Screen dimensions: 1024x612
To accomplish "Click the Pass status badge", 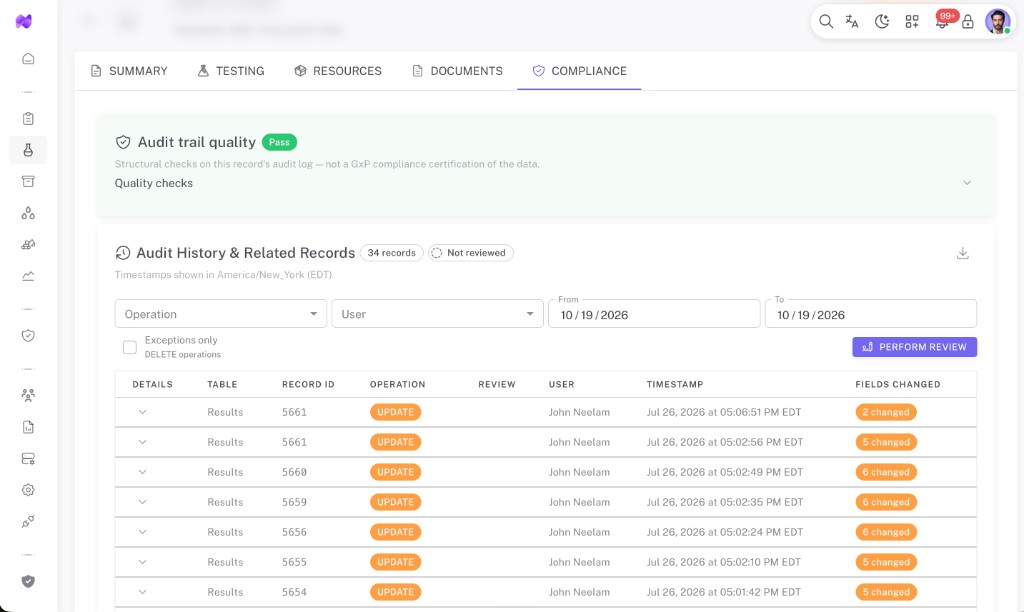I will coord(280,142).
